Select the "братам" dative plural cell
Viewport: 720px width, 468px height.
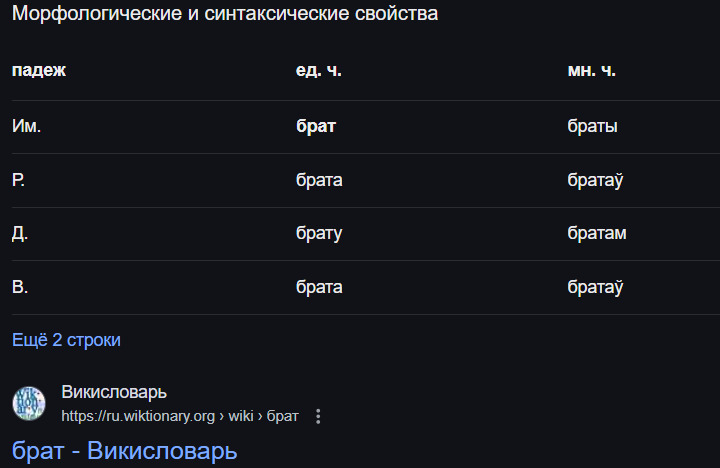pos(597,234)
